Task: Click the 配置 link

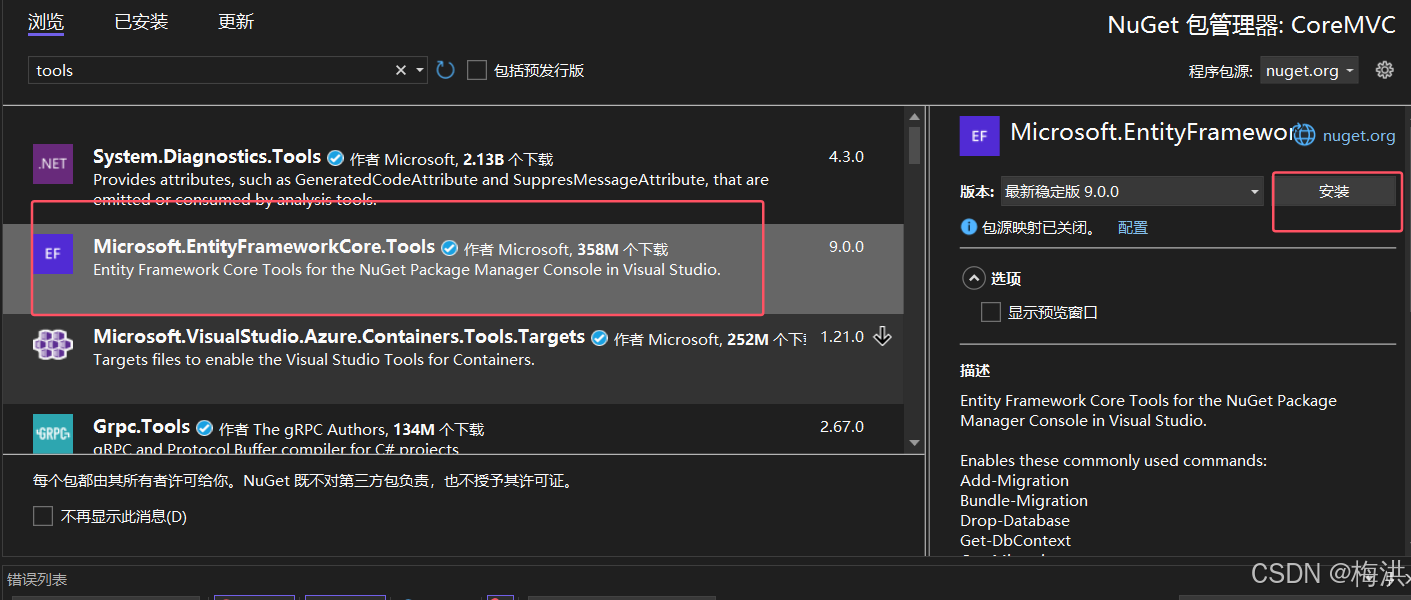Action: (1133, 227)
